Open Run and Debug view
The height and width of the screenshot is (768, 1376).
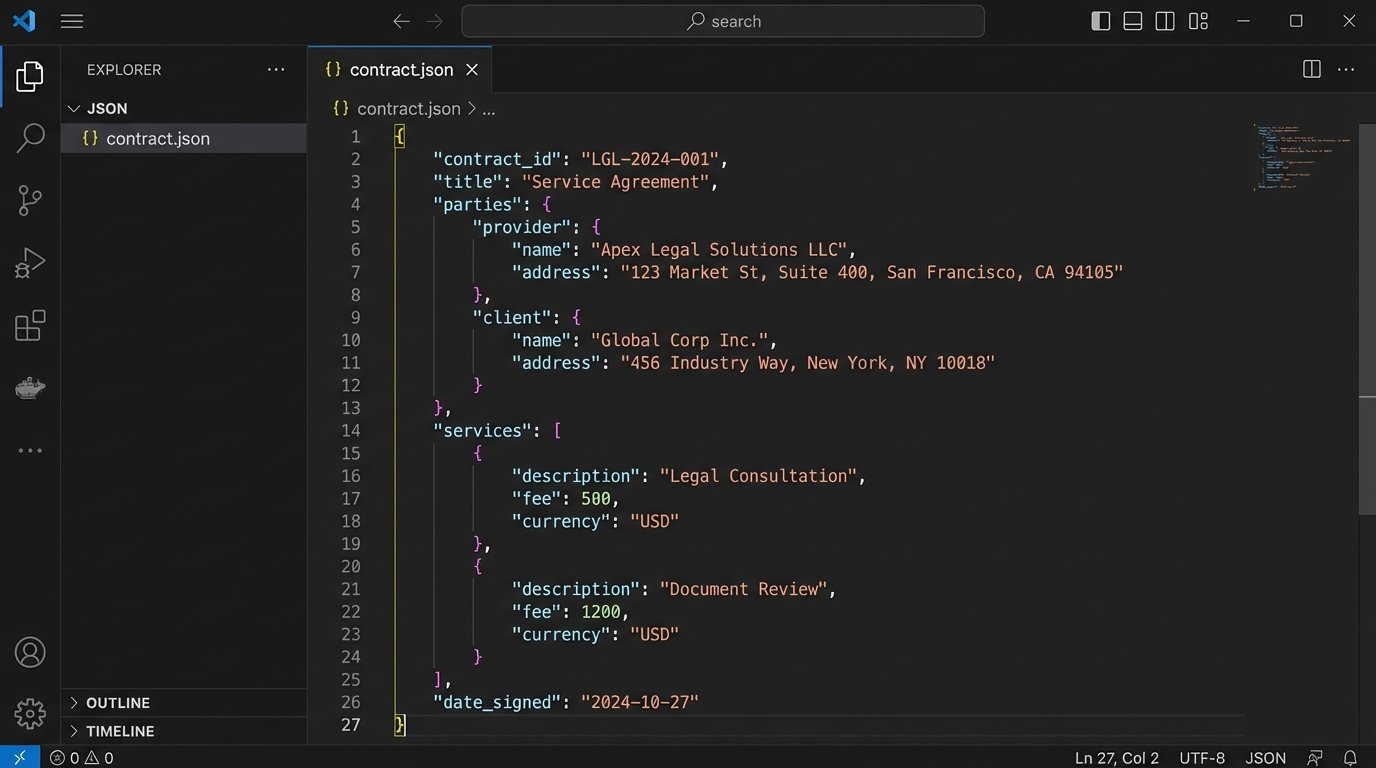(x=29, y=262)
